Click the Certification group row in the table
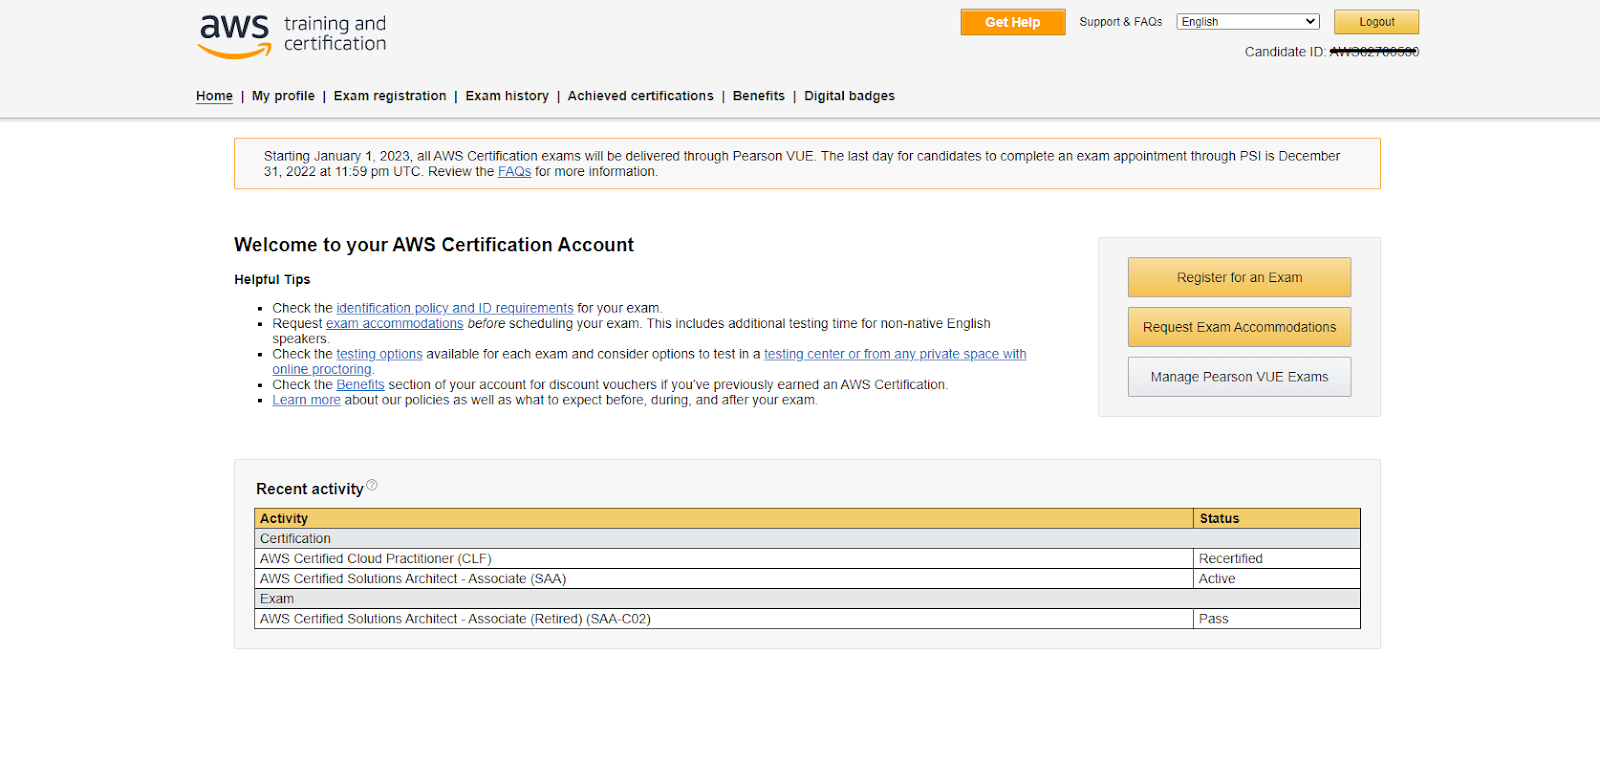This screenshot has height=763, width=1600. (x=807, y=539)
